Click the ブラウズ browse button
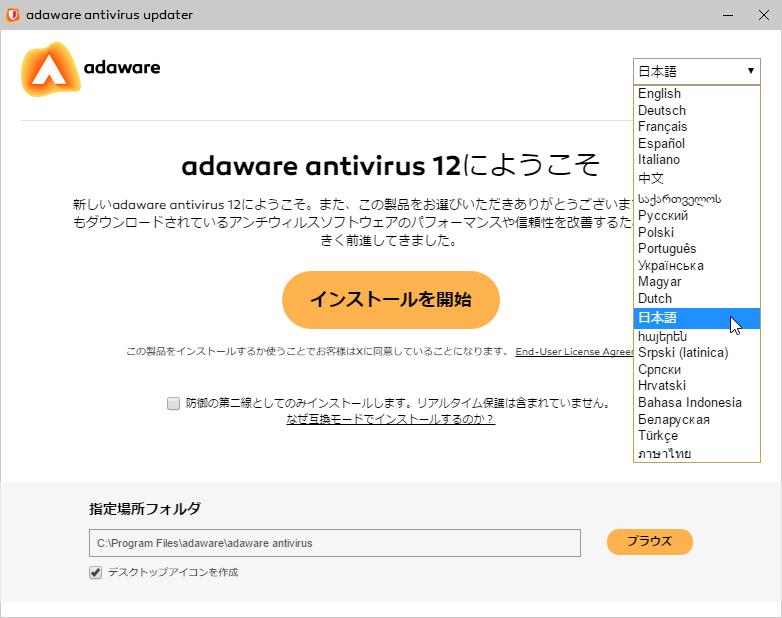 tap(649, 542)
